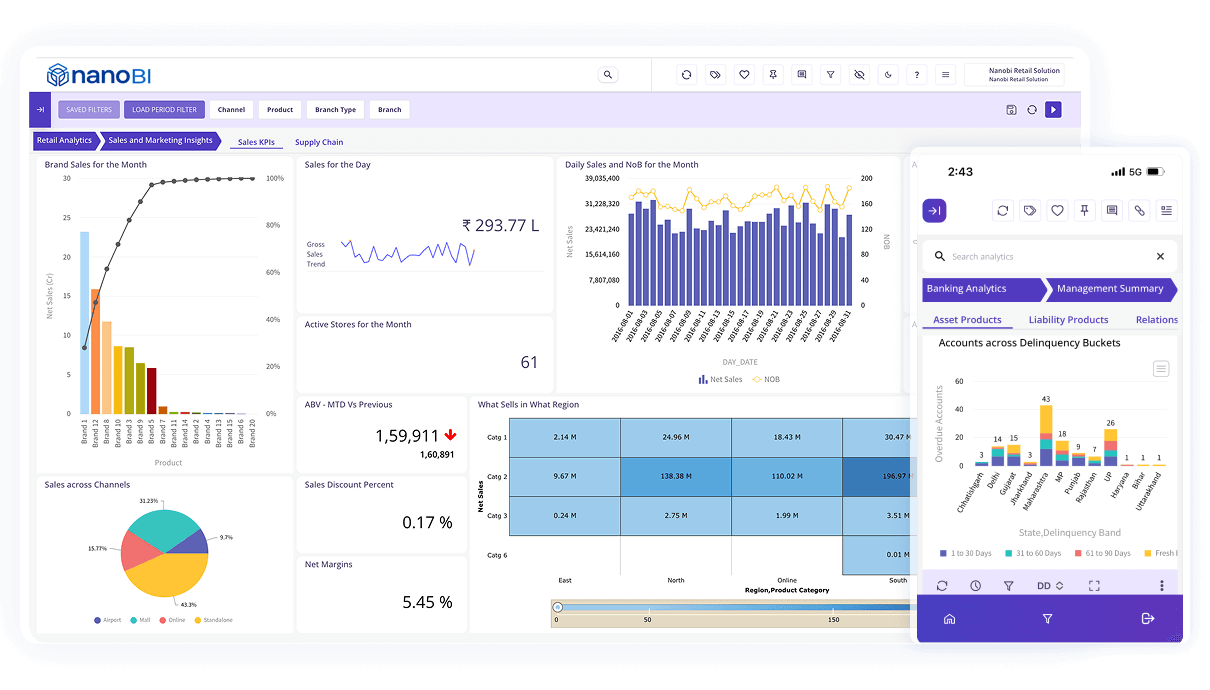1210x690 pixels.
Task: Click the help question mark icon
Action: coord(917,75)
